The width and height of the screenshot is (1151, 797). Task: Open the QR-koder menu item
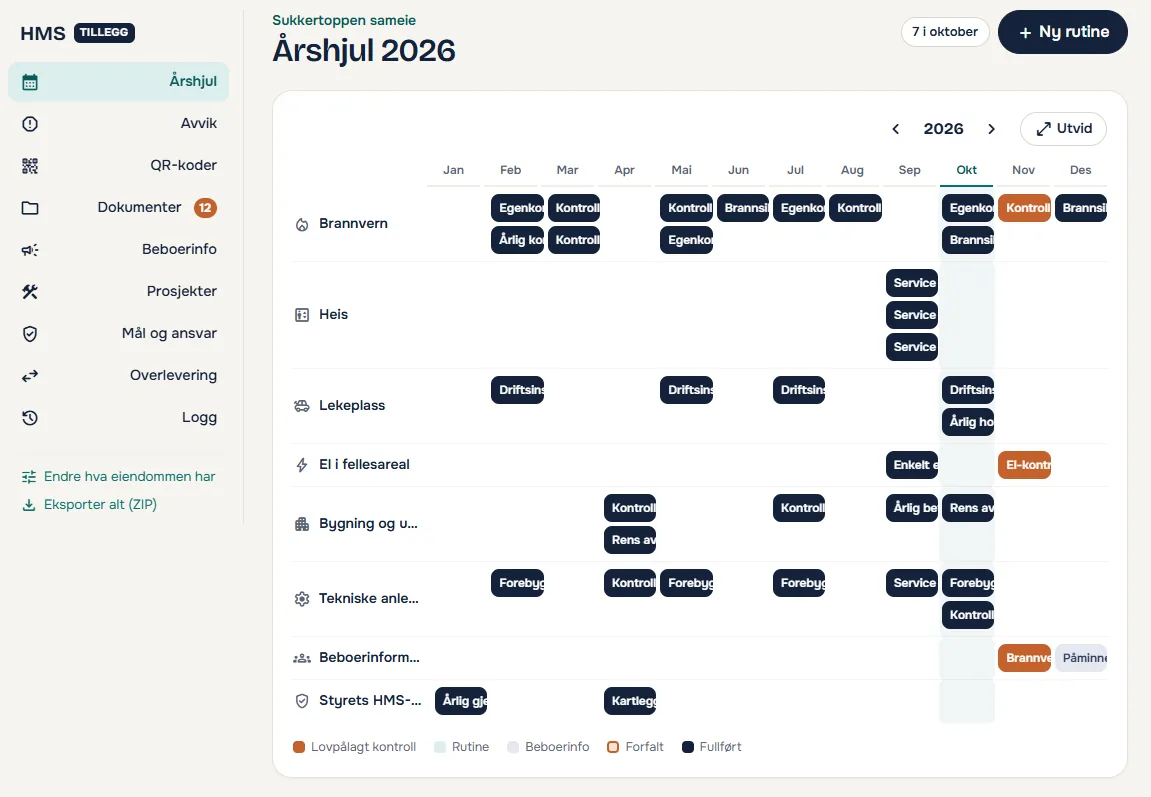118,165
